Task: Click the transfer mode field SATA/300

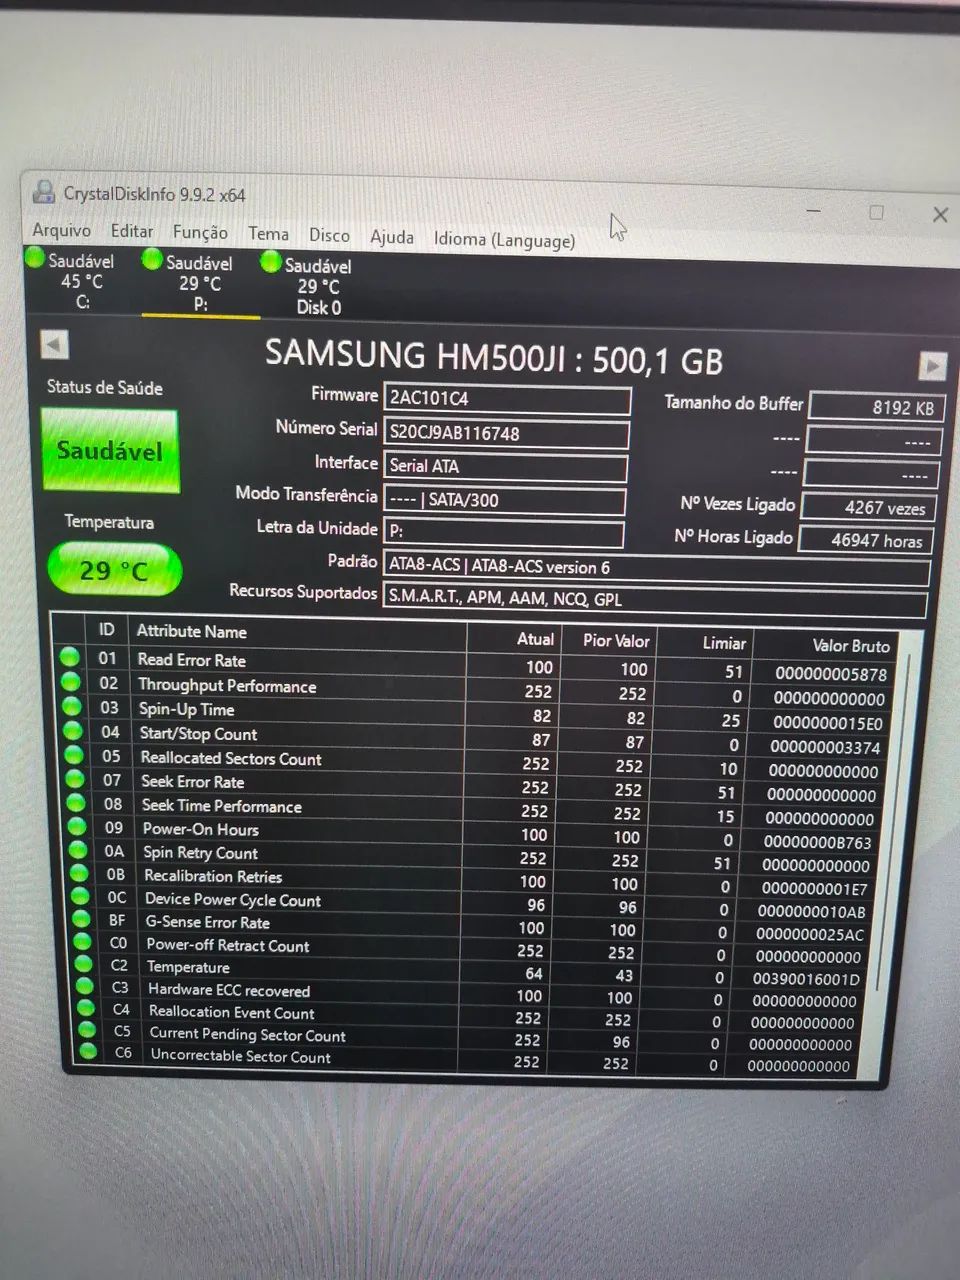Action: tap(504, 500)
